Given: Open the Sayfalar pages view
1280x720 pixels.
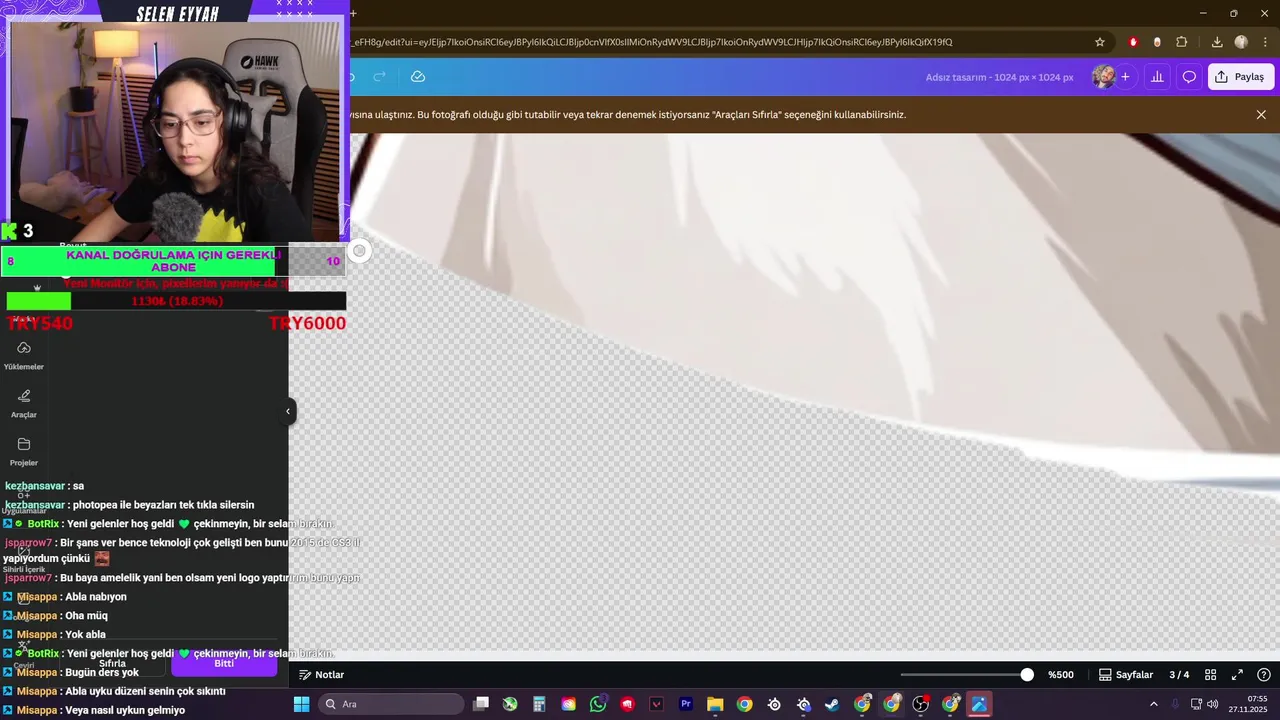Looking at the screenshot, I should (1126, 675).
